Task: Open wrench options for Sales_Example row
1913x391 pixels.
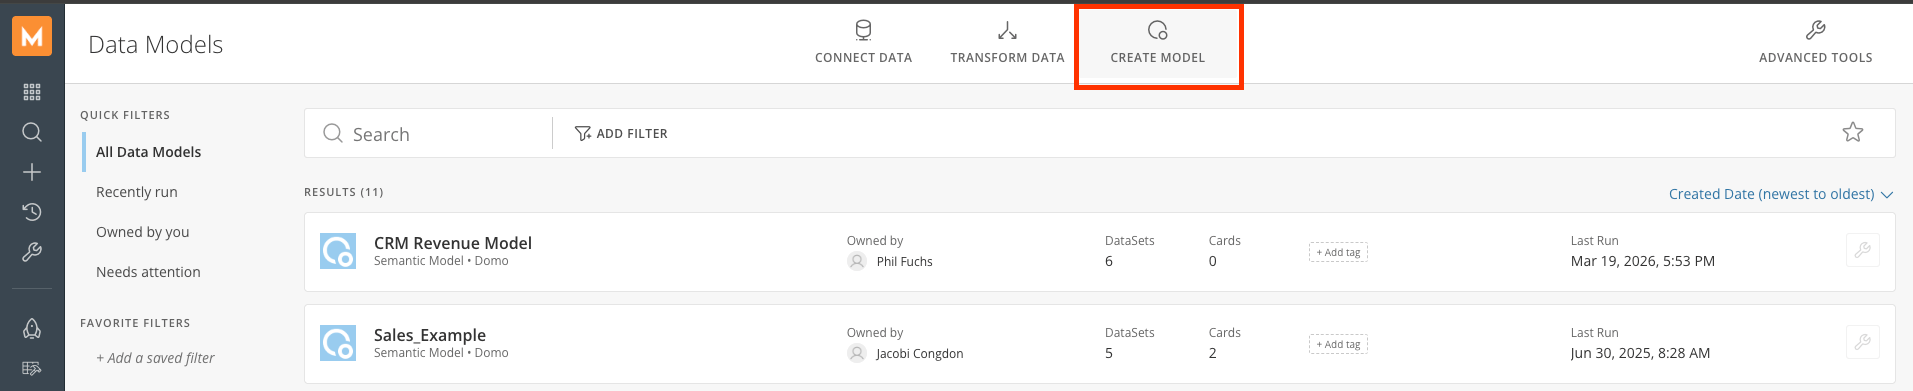Action: tap(1863, 342)
